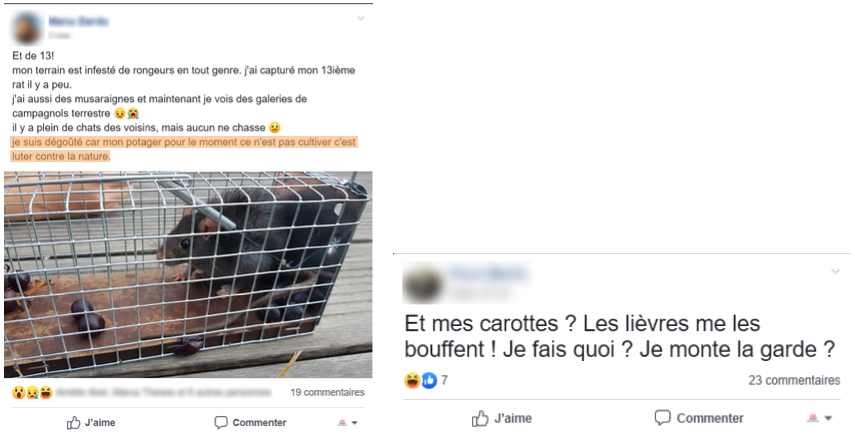Click Commenter speech bubble icon under carrots post

663,418
